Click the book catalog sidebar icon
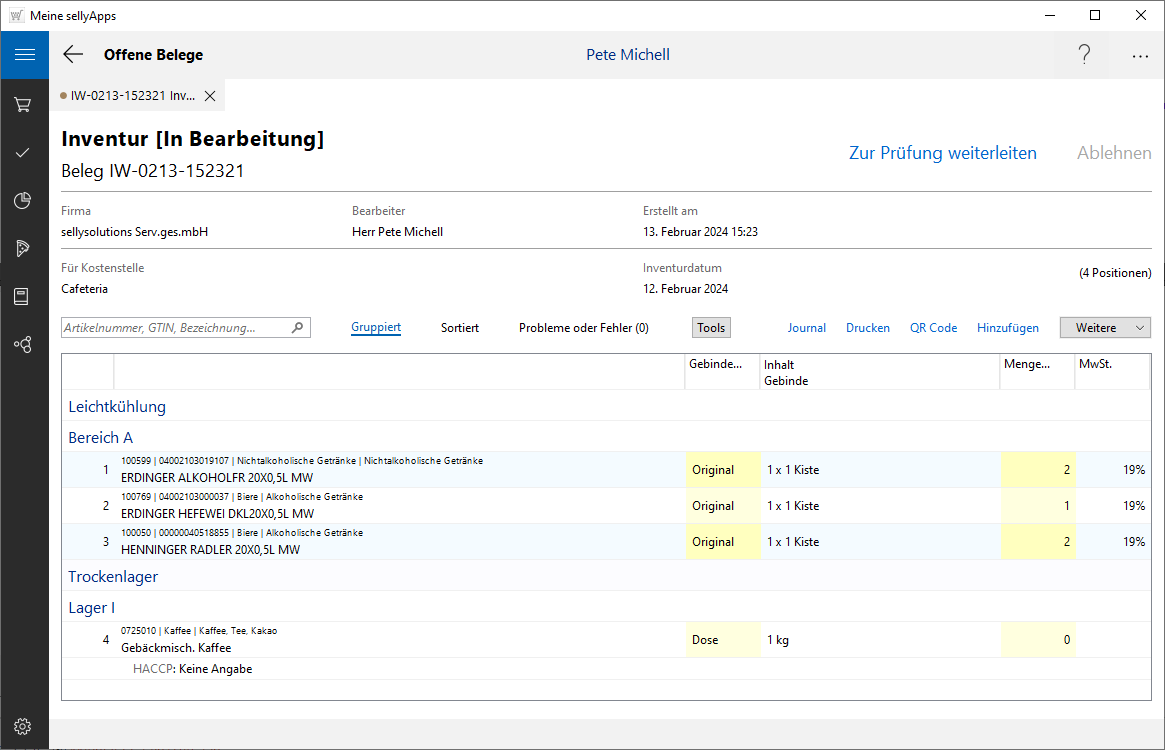 pyautogui.click(x=23, y=296)
